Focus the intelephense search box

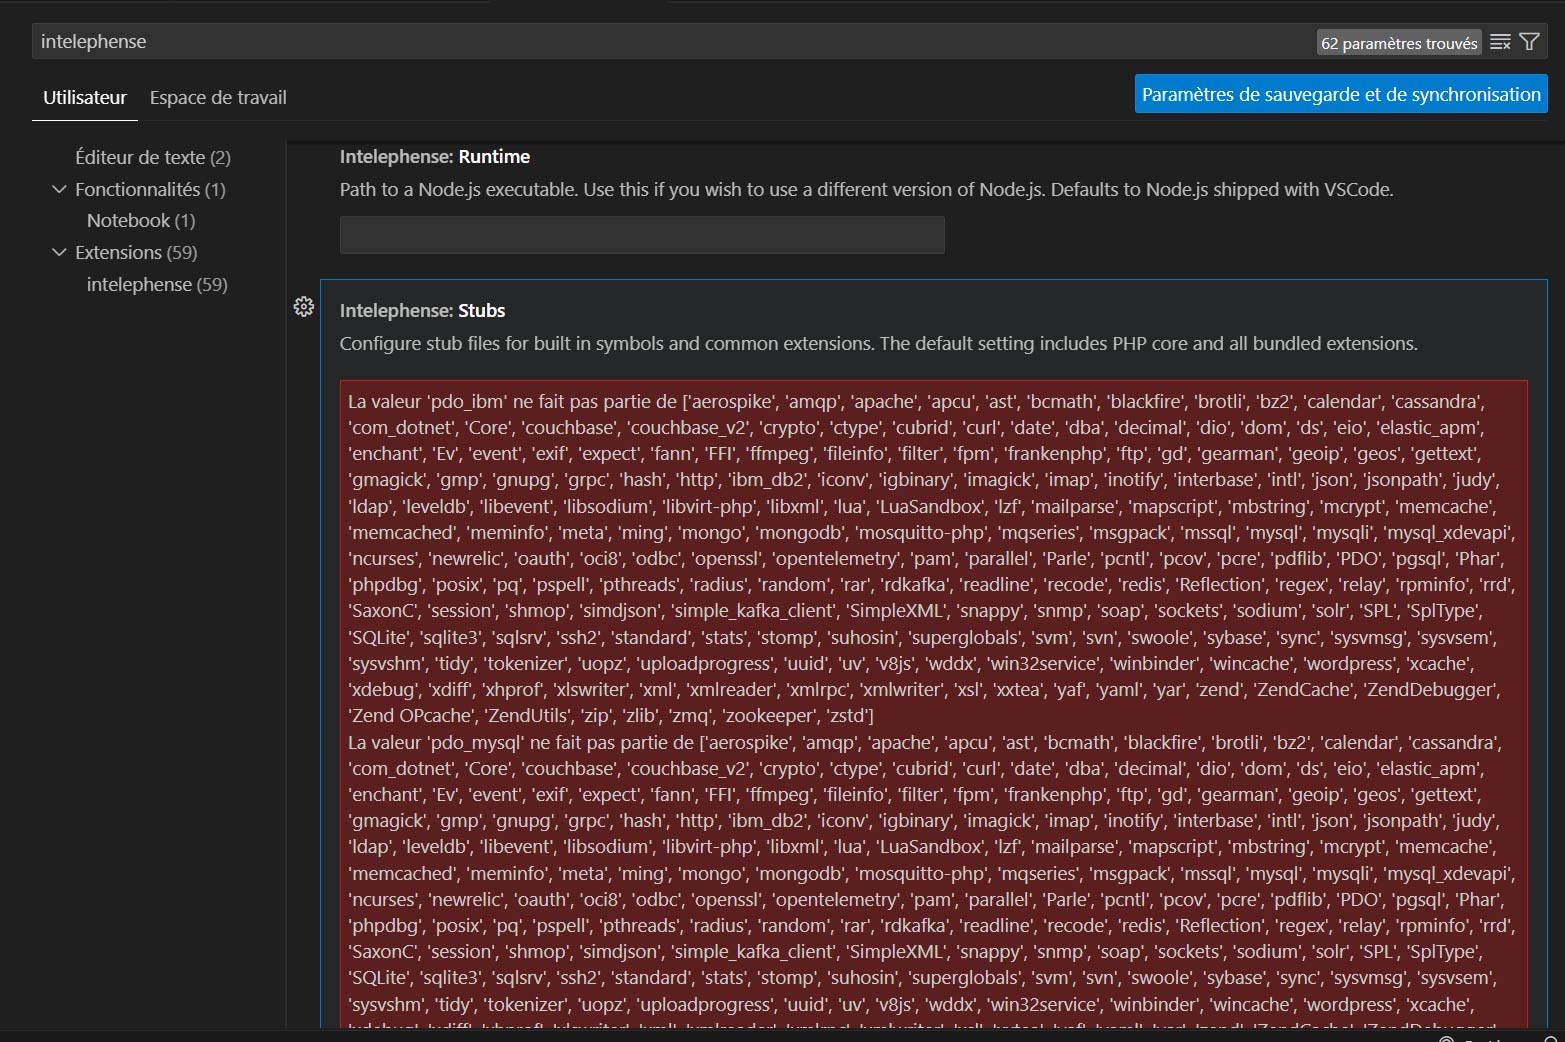(675, 42)
